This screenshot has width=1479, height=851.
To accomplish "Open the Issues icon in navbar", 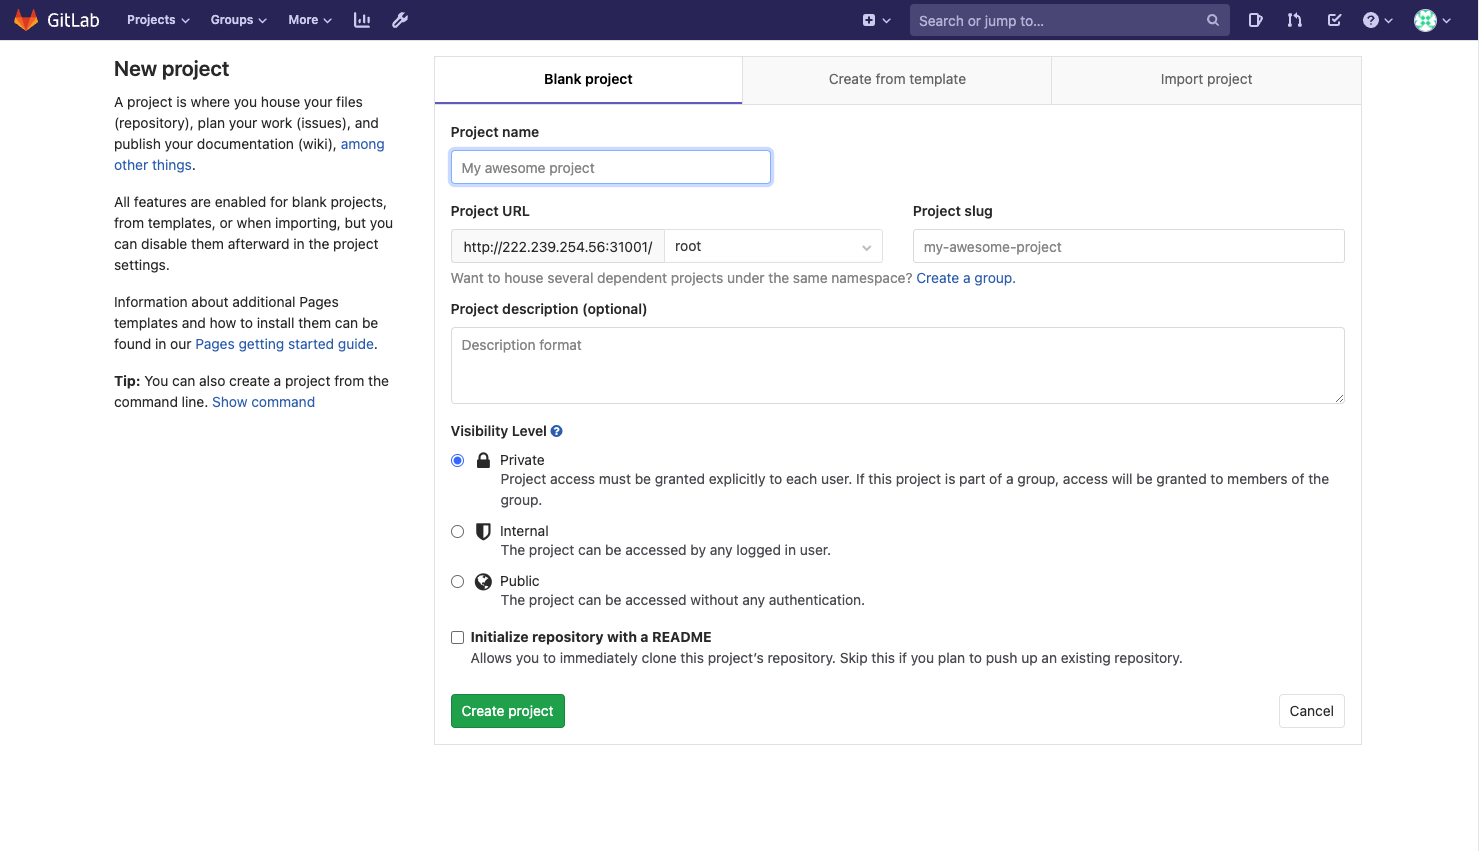I will pos(1255,20).
